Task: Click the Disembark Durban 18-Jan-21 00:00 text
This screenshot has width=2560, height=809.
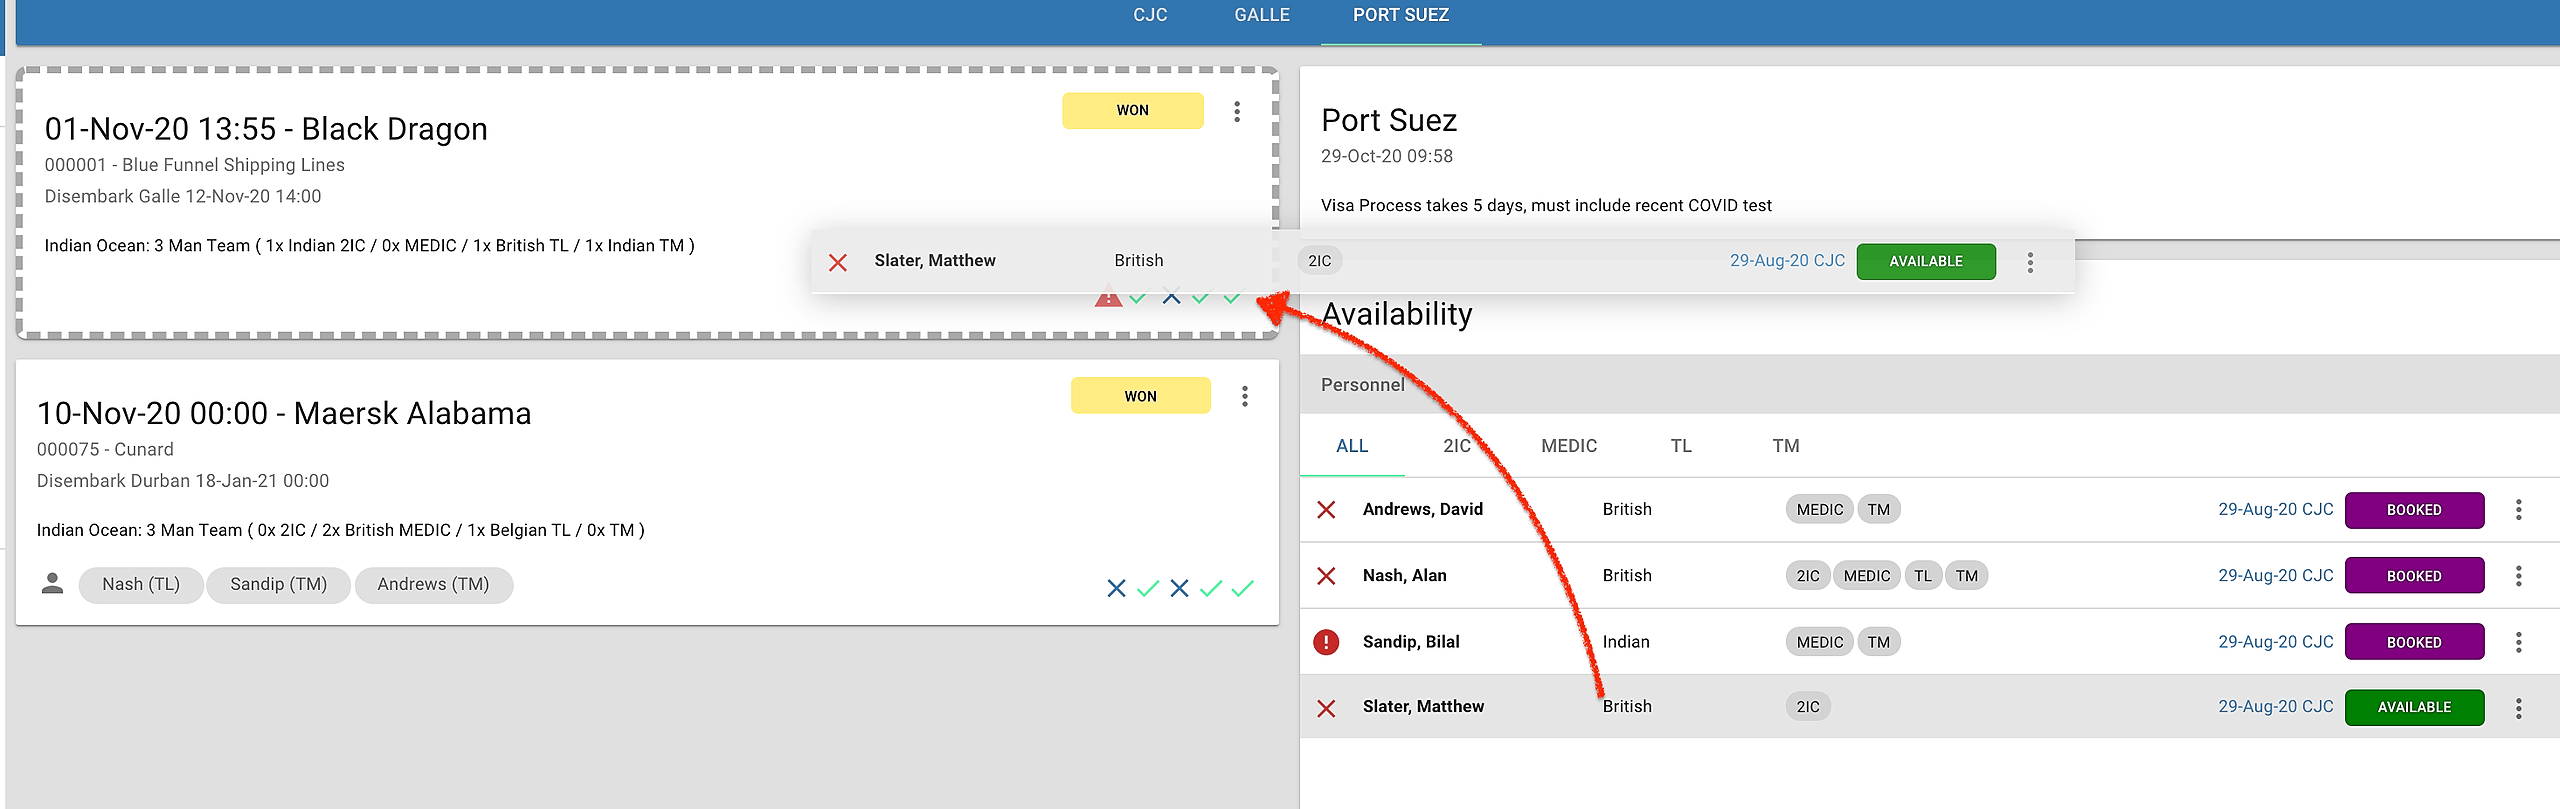Action: [x=183, y=481]
